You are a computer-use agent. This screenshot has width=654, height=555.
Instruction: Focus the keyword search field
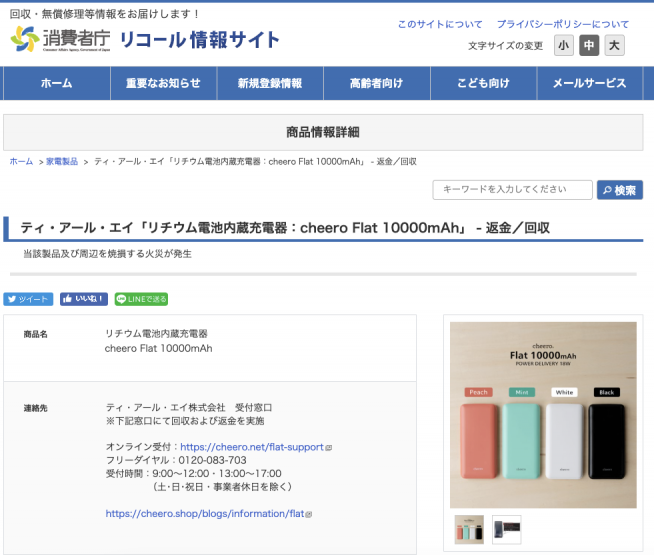pyautogui.click(x=512, y=190)
